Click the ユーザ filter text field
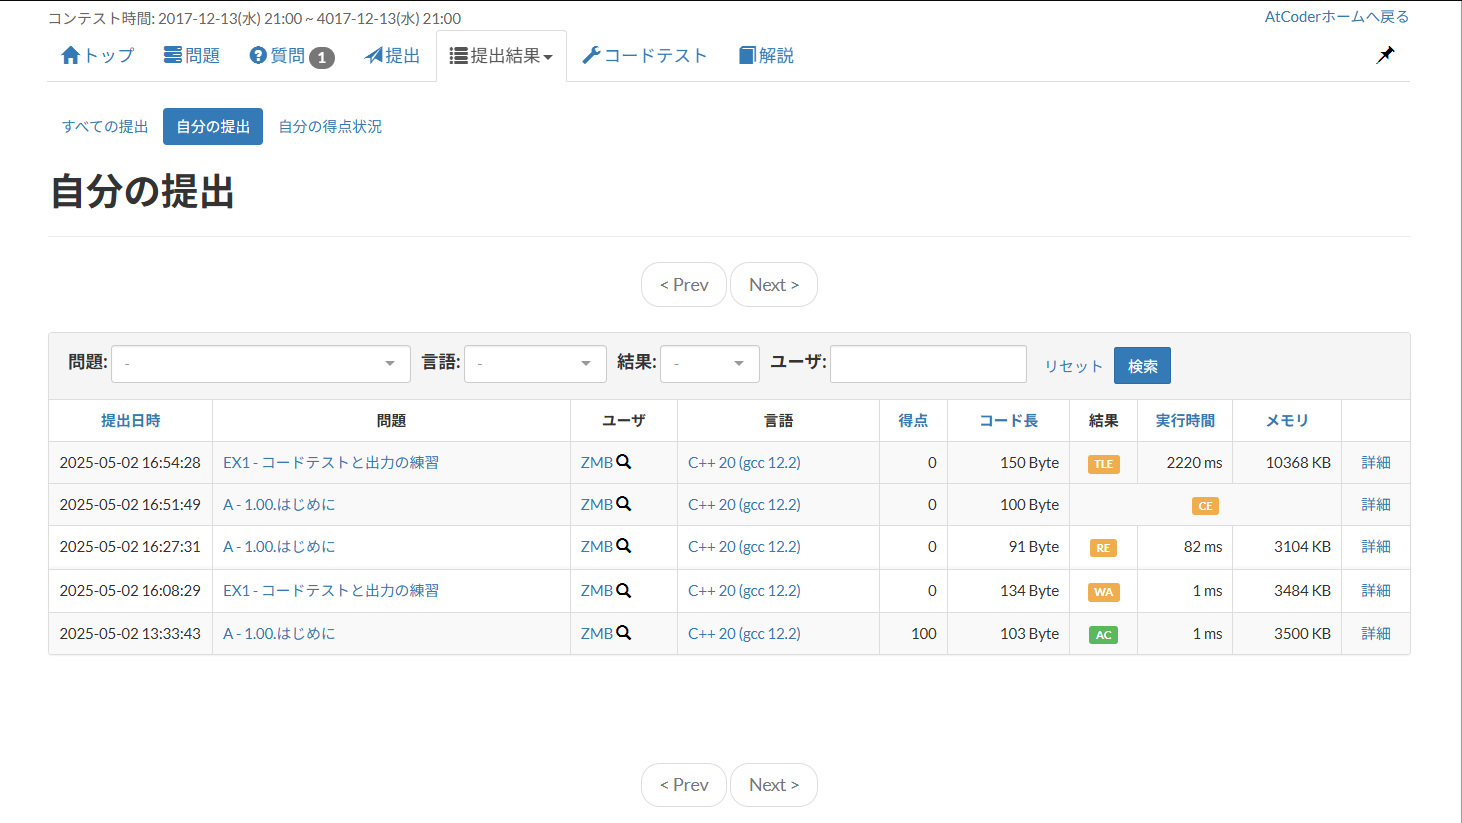1462x823 pixels. click(928, 364)
